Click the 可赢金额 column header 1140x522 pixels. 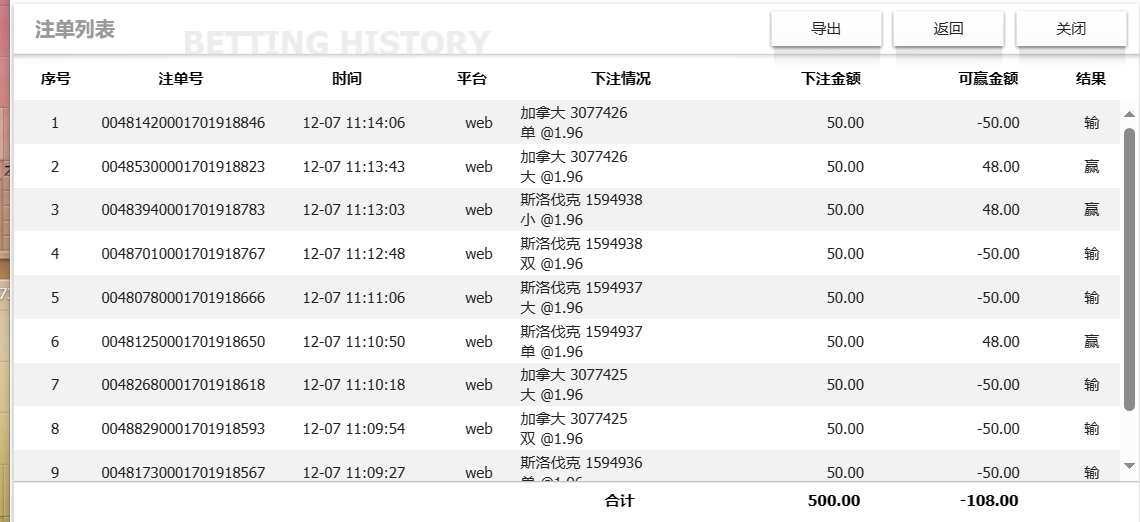pos(987,79)
